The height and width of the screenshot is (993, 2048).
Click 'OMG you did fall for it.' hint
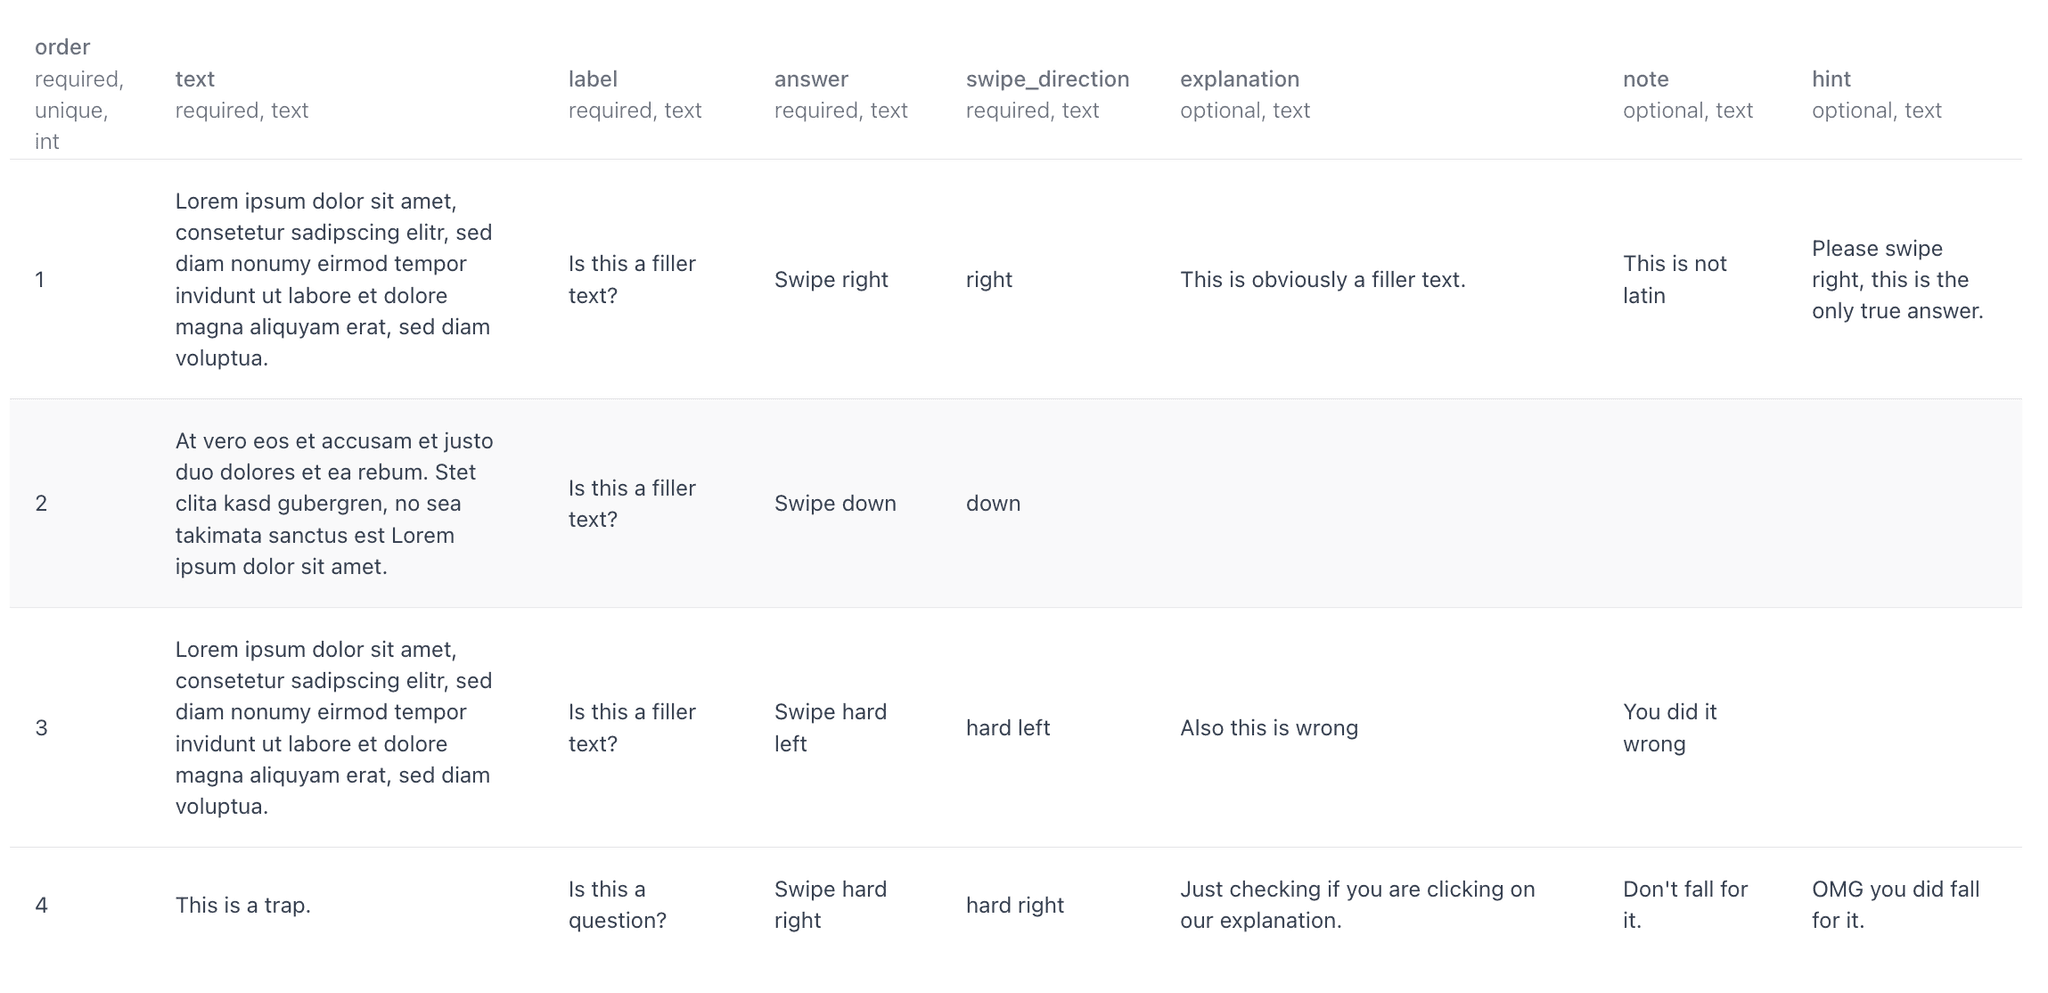(x=1895, y=905)
